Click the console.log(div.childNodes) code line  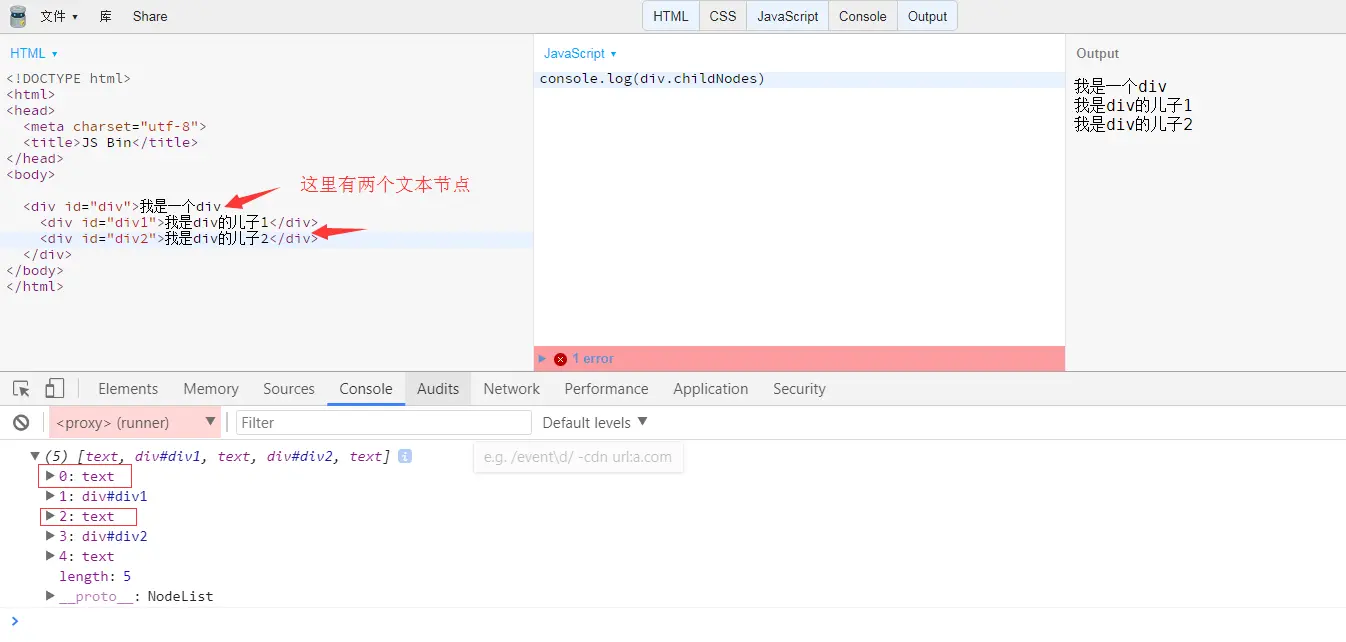(652, 79)
